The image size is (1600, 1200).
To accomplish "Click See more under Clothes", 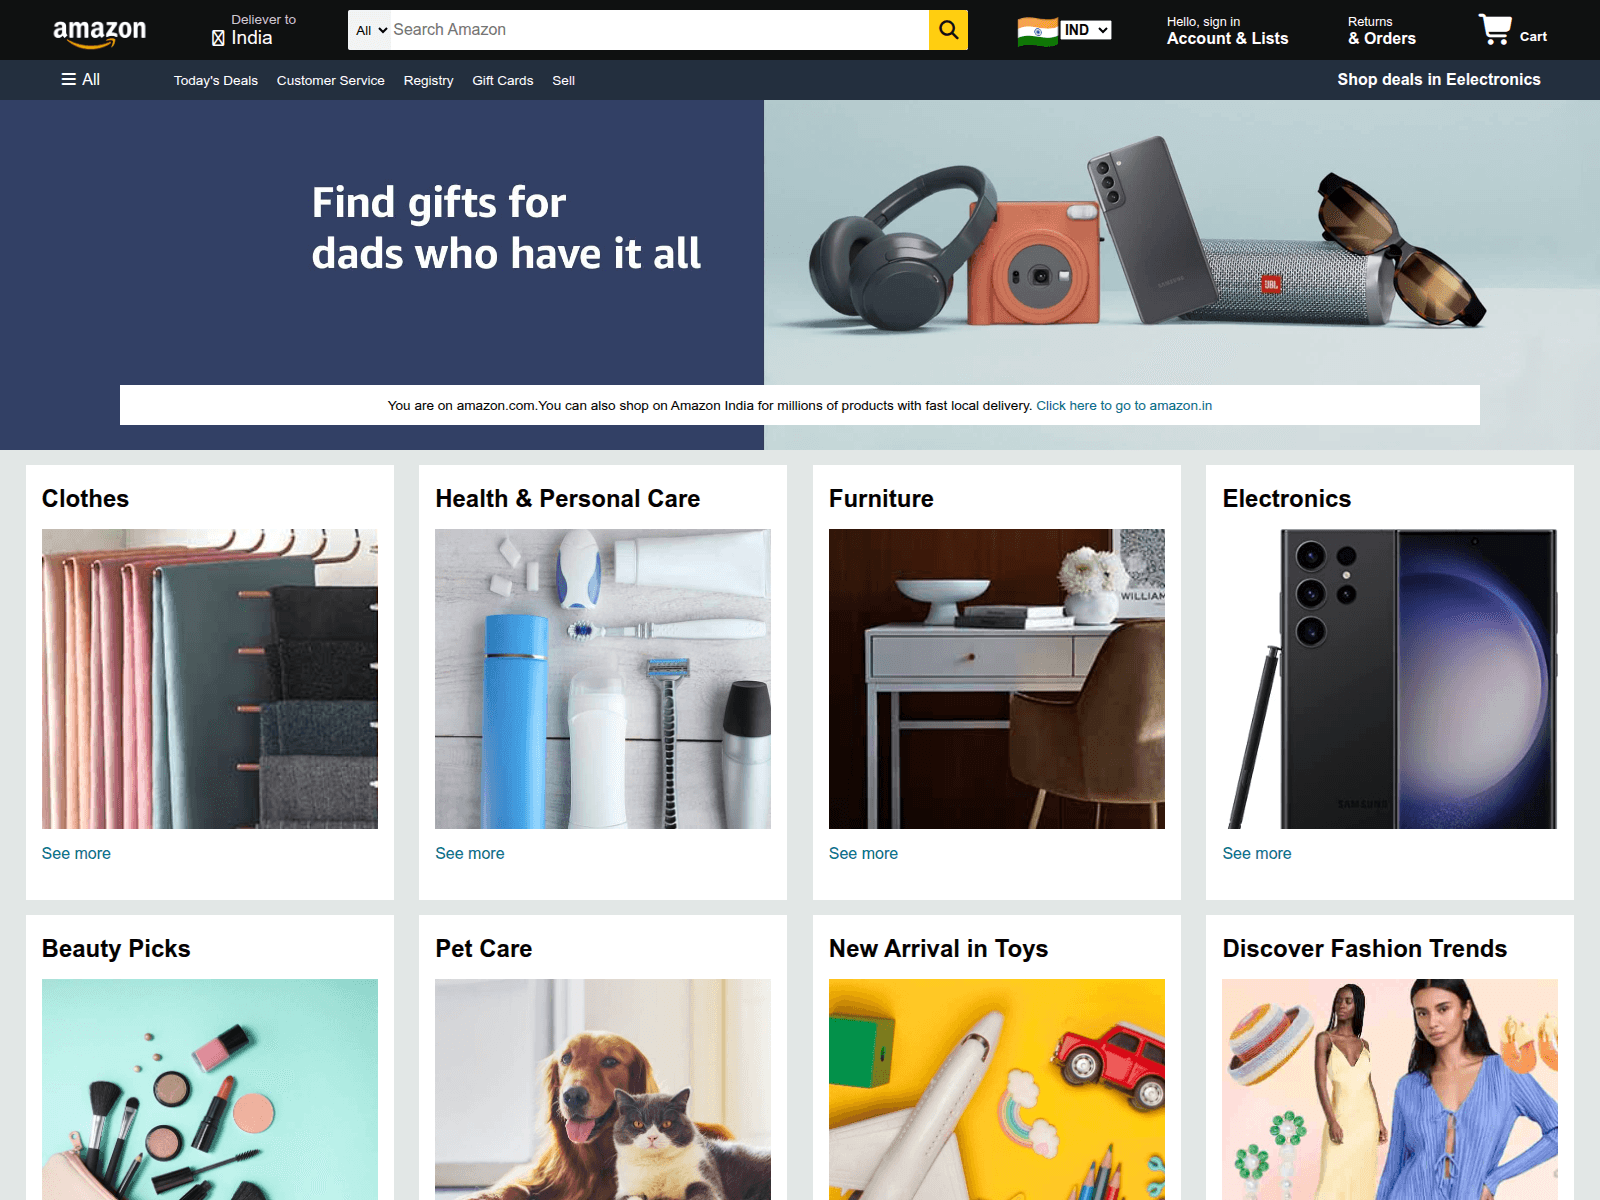I will pyautogui.click(x=76, y=853).
